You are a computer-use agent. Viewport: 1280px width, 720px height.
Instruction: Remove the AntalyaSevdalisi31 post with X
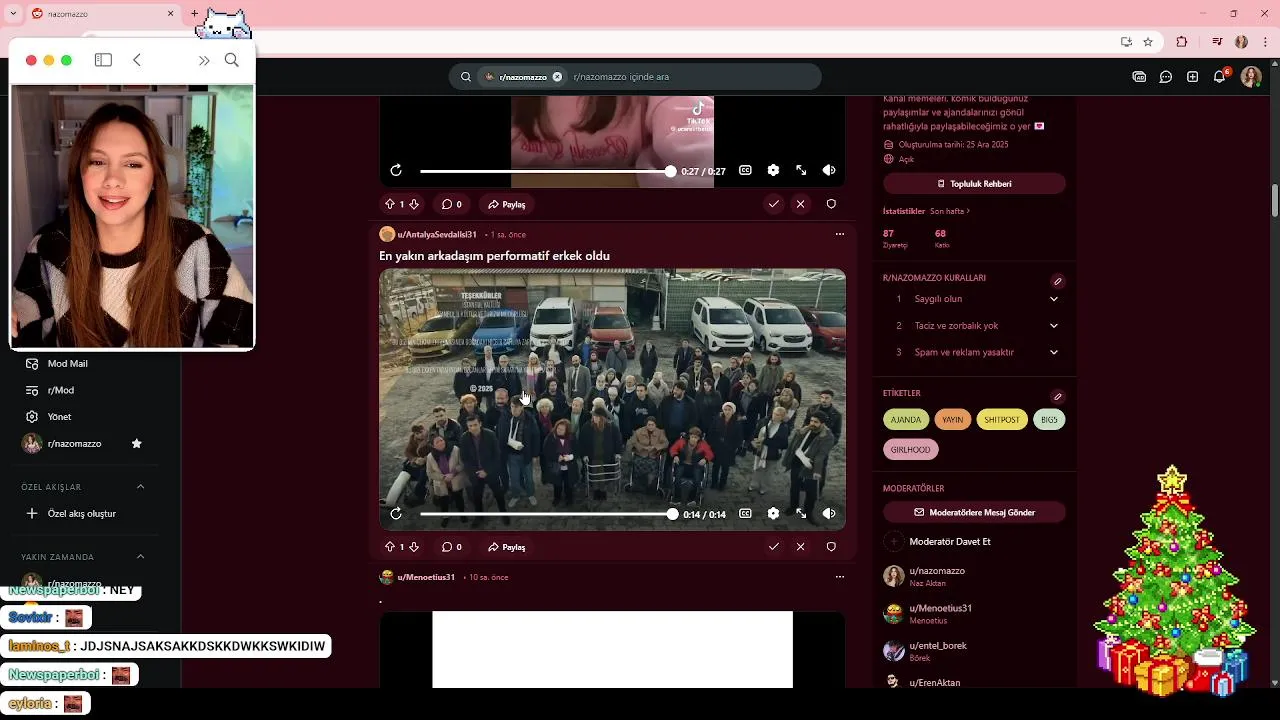point(800,547)
